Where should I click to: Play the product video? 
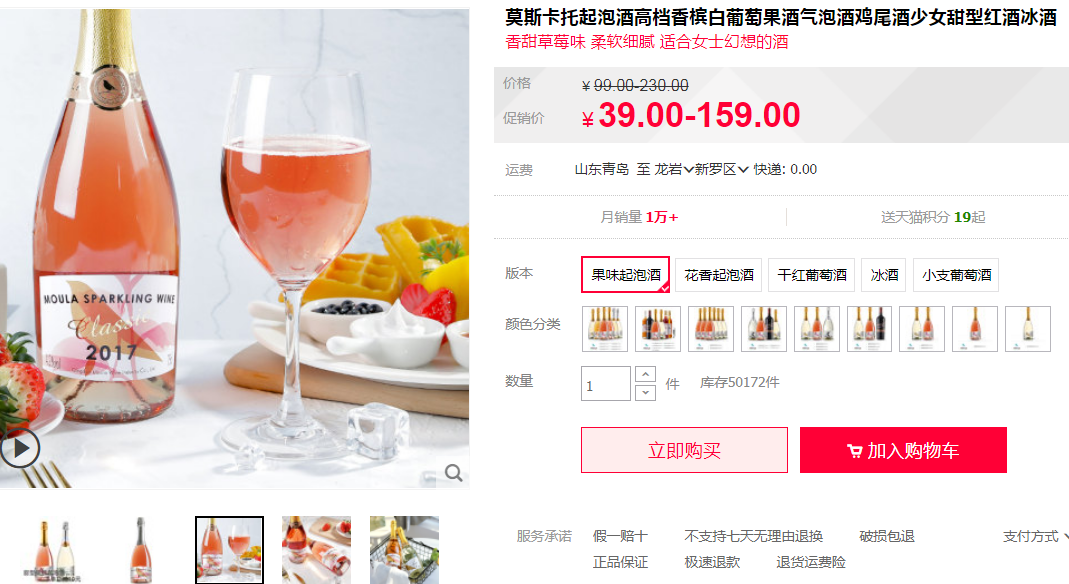20,448
